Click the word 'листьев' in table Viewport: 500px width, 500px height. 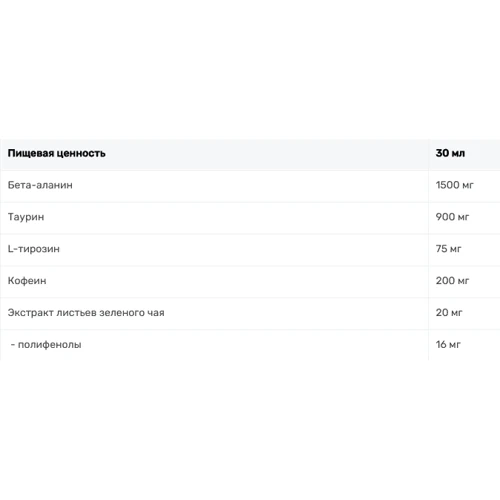(77, 313)
